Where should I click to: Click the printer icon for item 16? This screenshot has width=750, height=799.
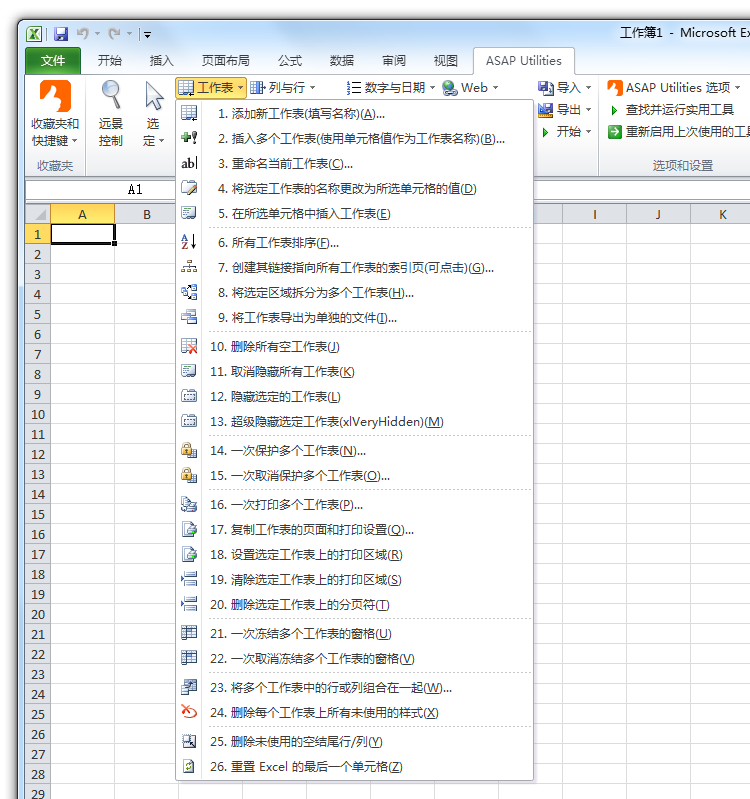pos(189,504)
